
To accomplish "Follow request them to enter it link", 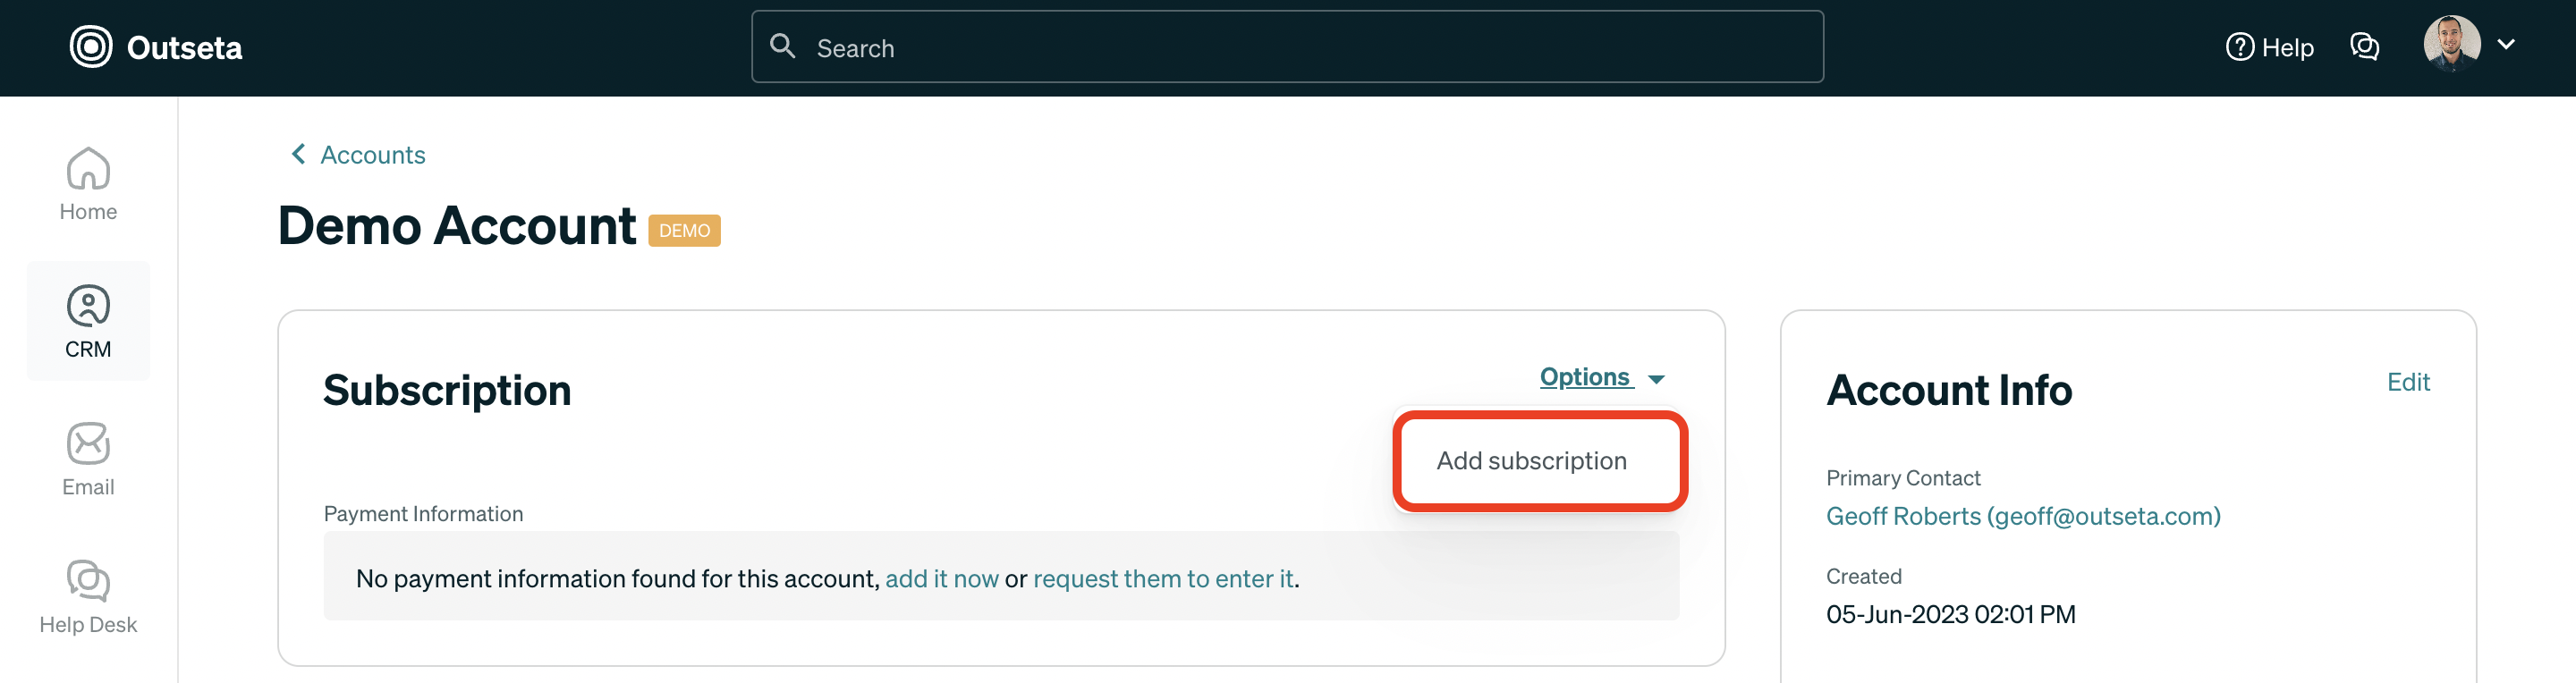I will 1163,578.
